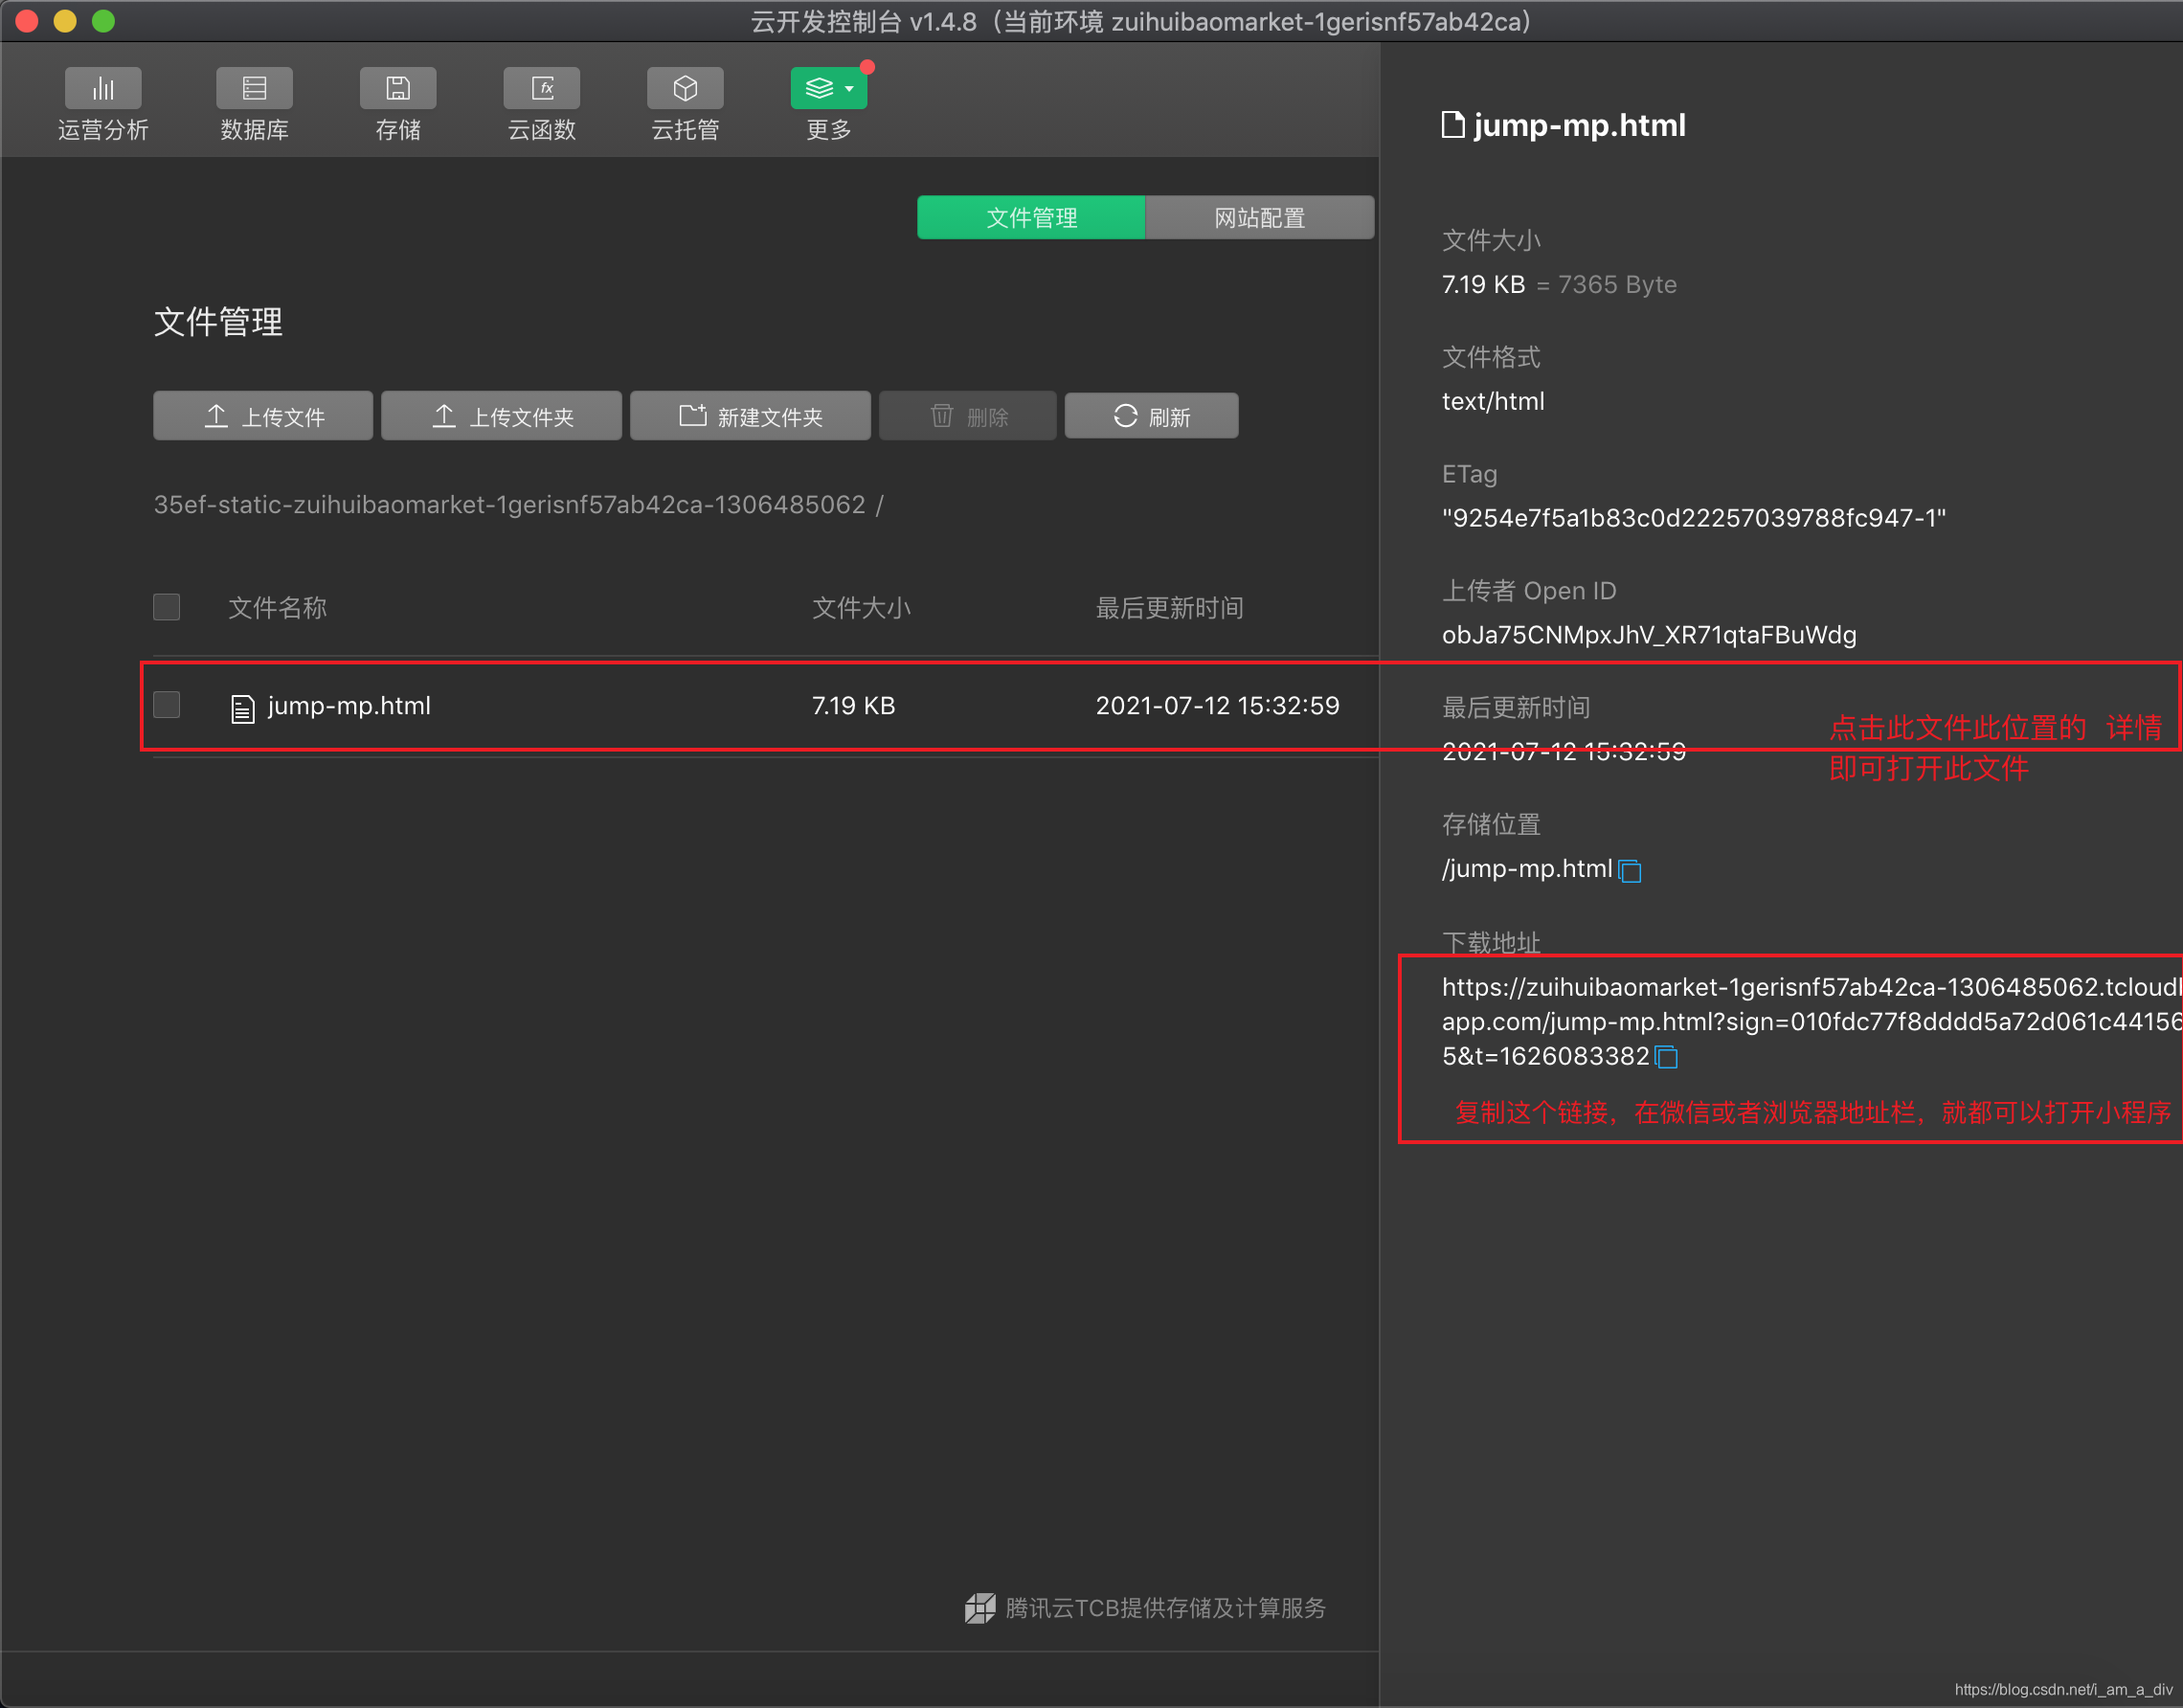Open the 云托管 cloud hosting icon
The image size is (2183, 1708).
tap(685, 88)
